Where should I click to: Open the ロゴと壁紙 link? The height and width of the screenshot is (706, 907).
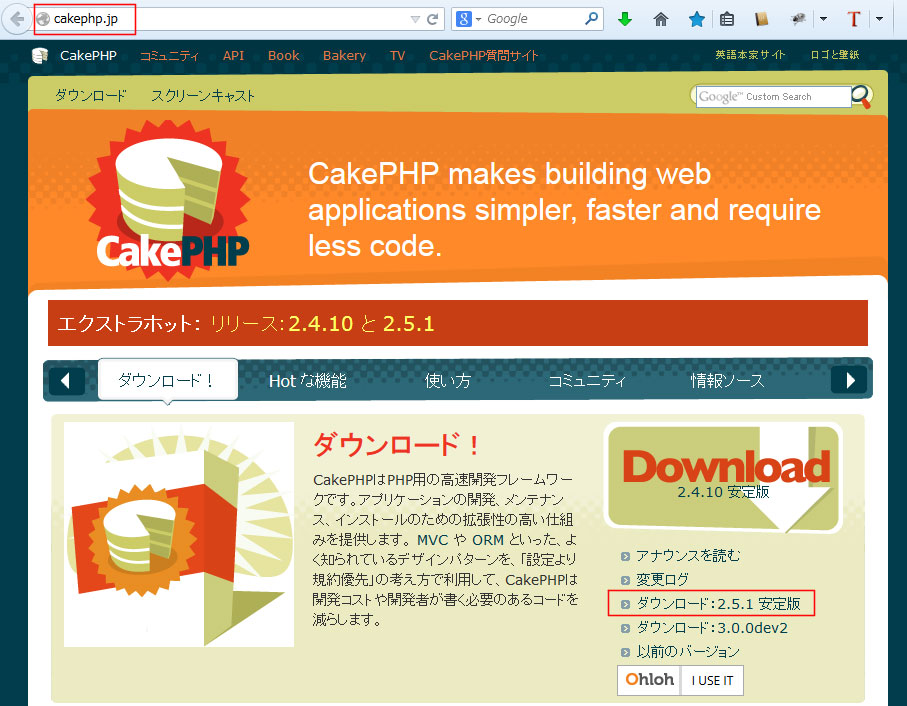[835, 55]
